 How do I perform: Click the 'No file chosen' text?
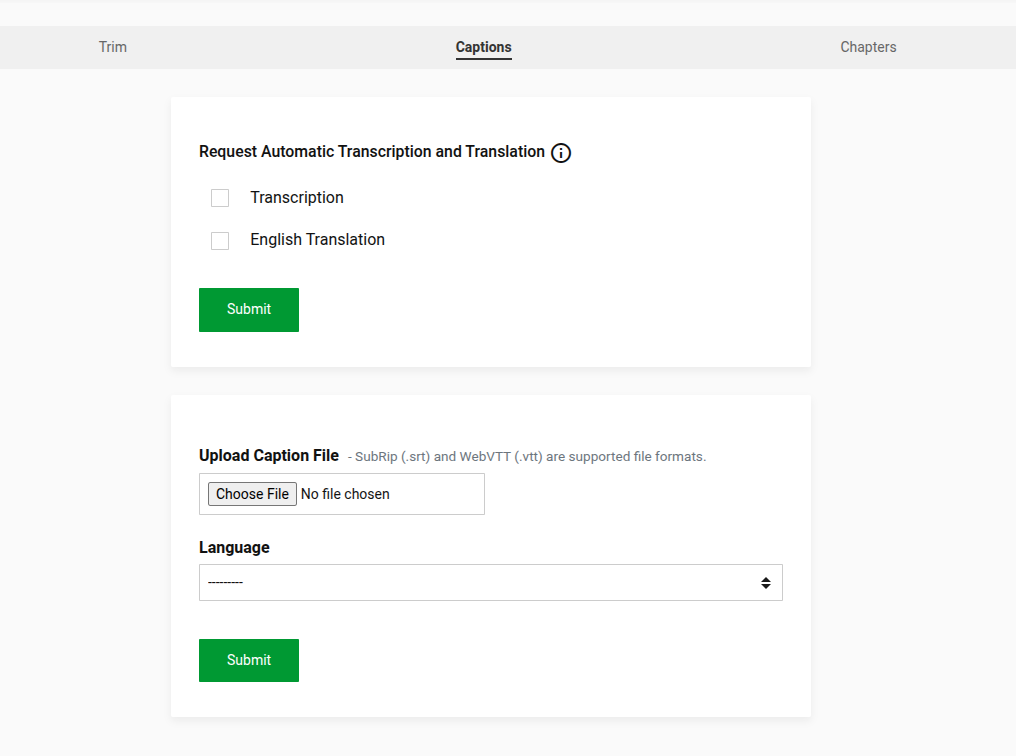click(x=345, y=494)
